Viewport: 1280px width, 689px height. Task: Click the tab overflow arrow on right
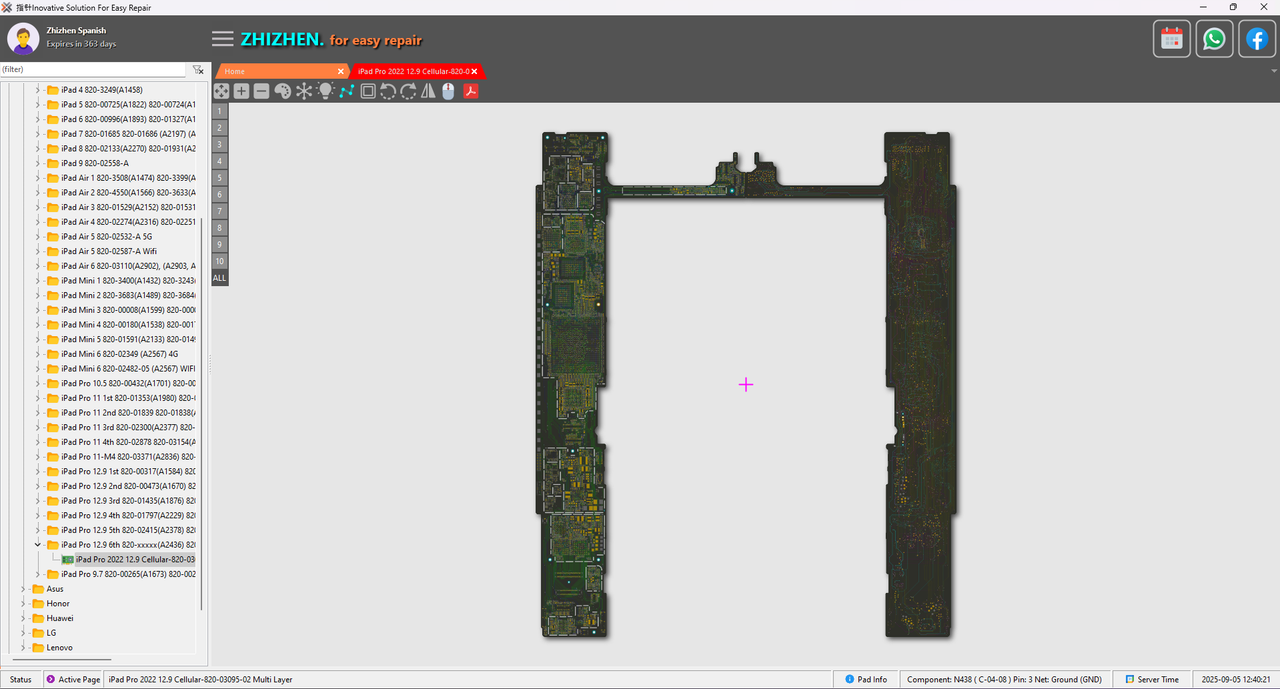[1274, 72]
